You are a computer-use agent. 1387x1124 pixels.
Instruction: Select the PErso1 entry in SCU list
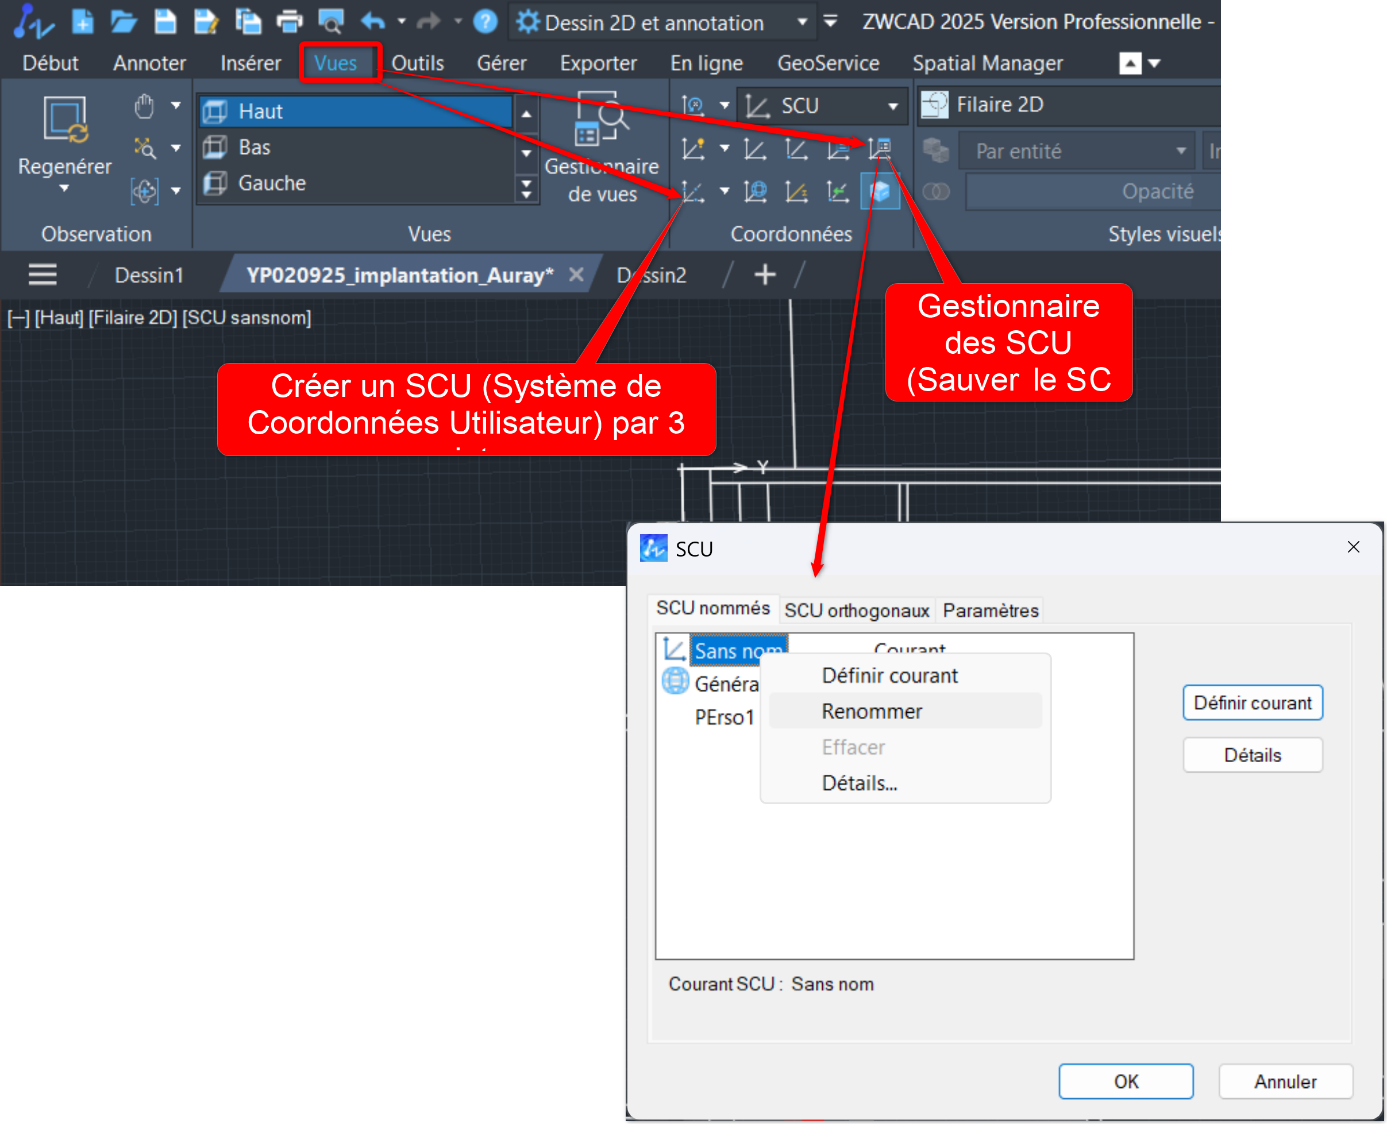(x=724, y=717)
